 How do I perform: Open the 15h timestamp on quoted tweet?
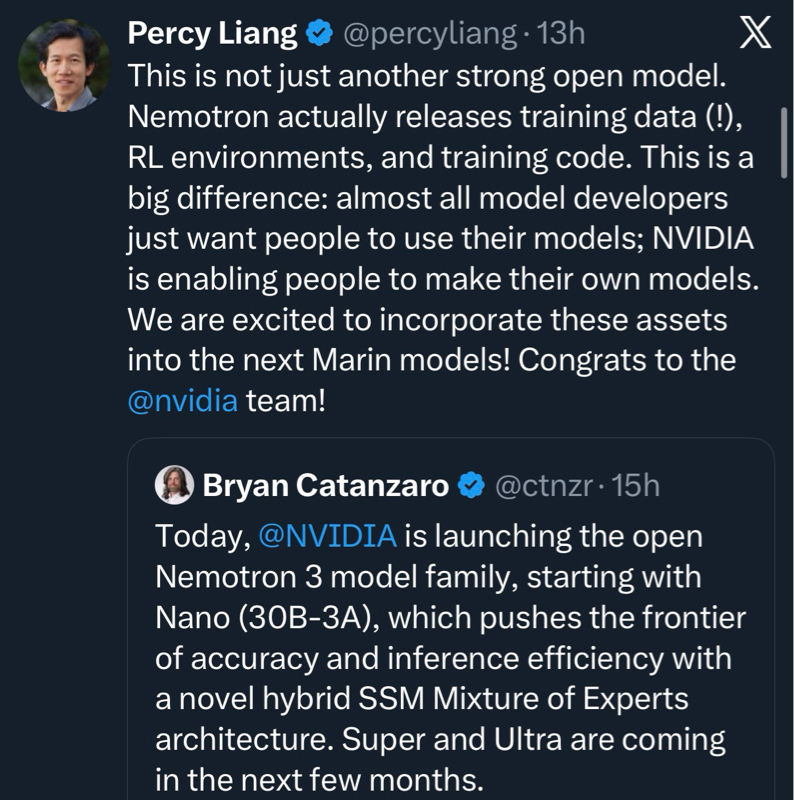click(x=635, y=486)
